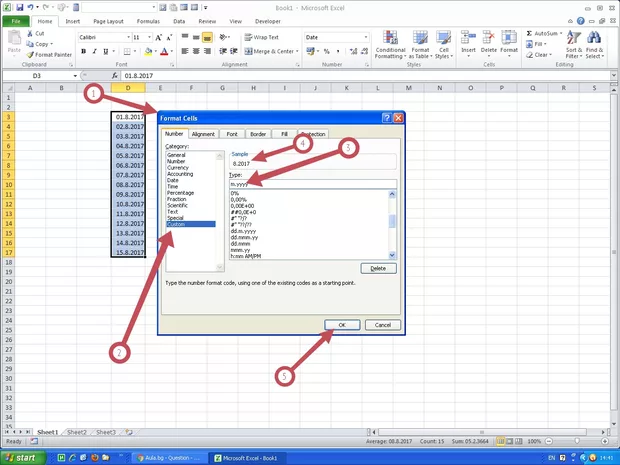Click the help icon in Format Cells dialog
Screen dimensions: 620x465
coord(386,118)
